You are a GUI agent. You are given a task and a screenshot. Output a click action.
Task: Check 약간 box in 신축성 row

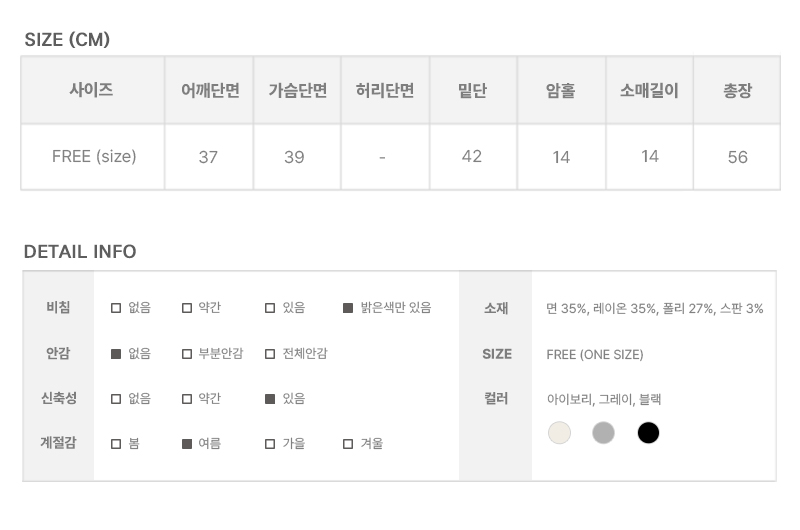click(x=187, y=399)
